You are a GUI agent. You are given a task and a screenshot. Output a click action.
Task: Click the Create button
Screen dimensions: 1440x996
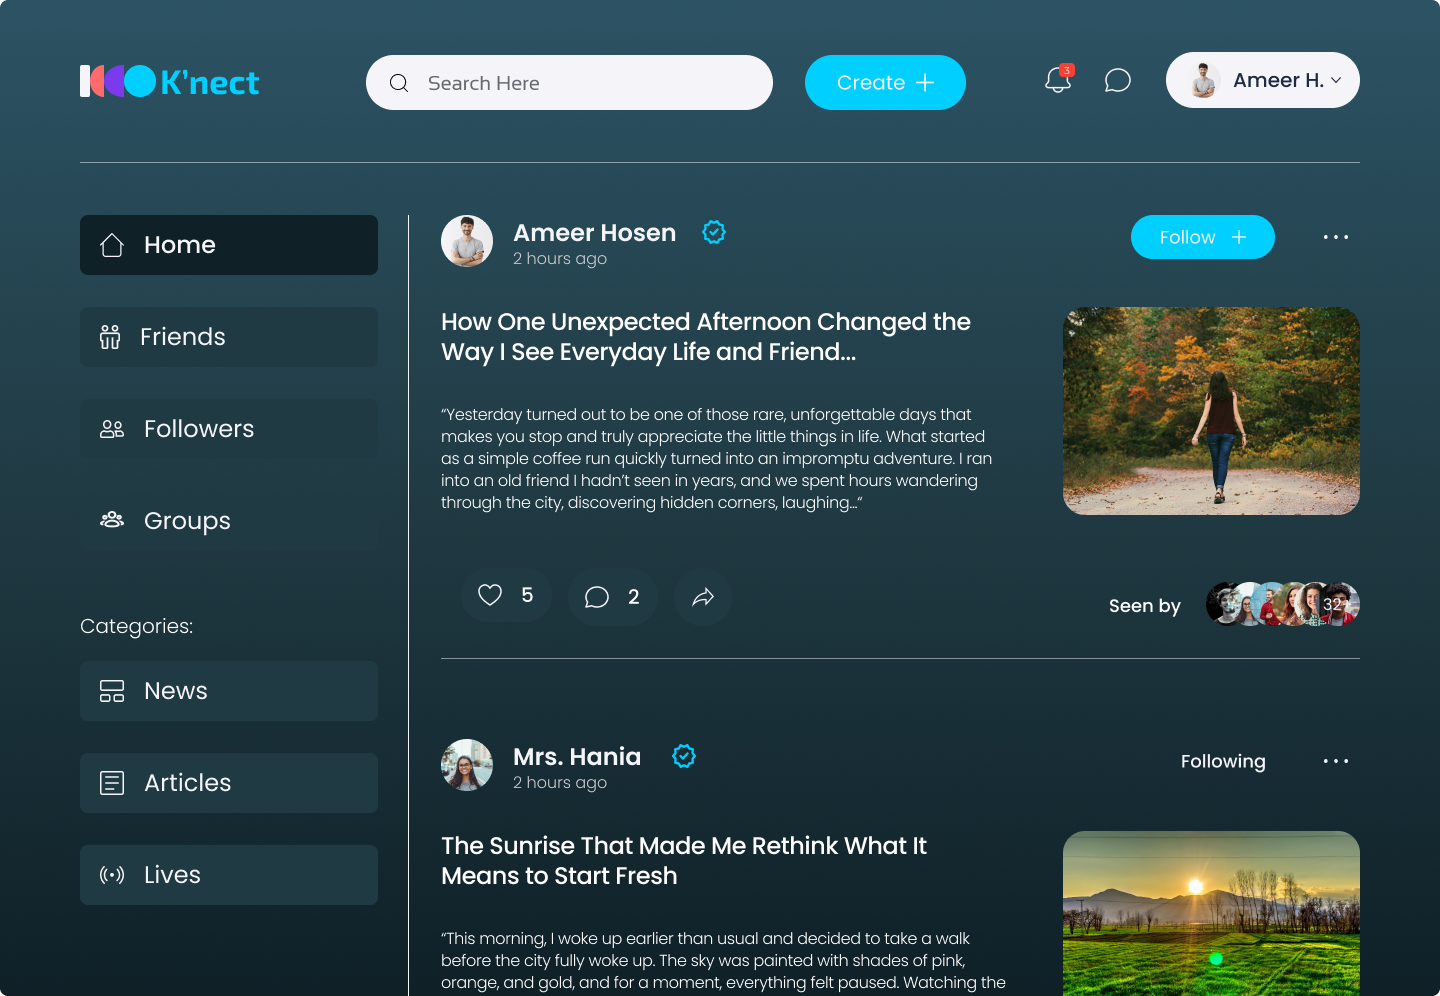click(885, 83)
